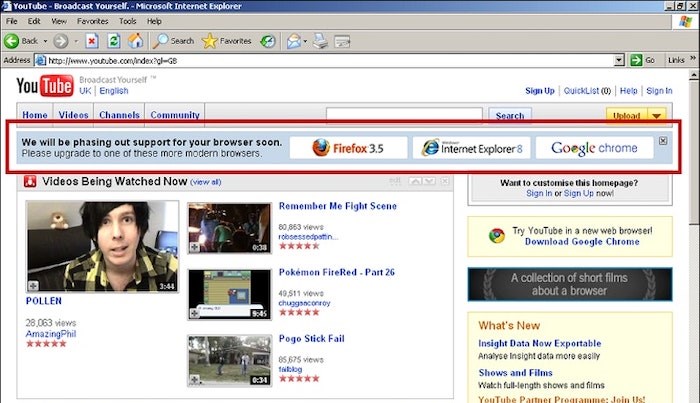
Task: Play the POLLEN video thumbnail
Action: coord(102,246)
